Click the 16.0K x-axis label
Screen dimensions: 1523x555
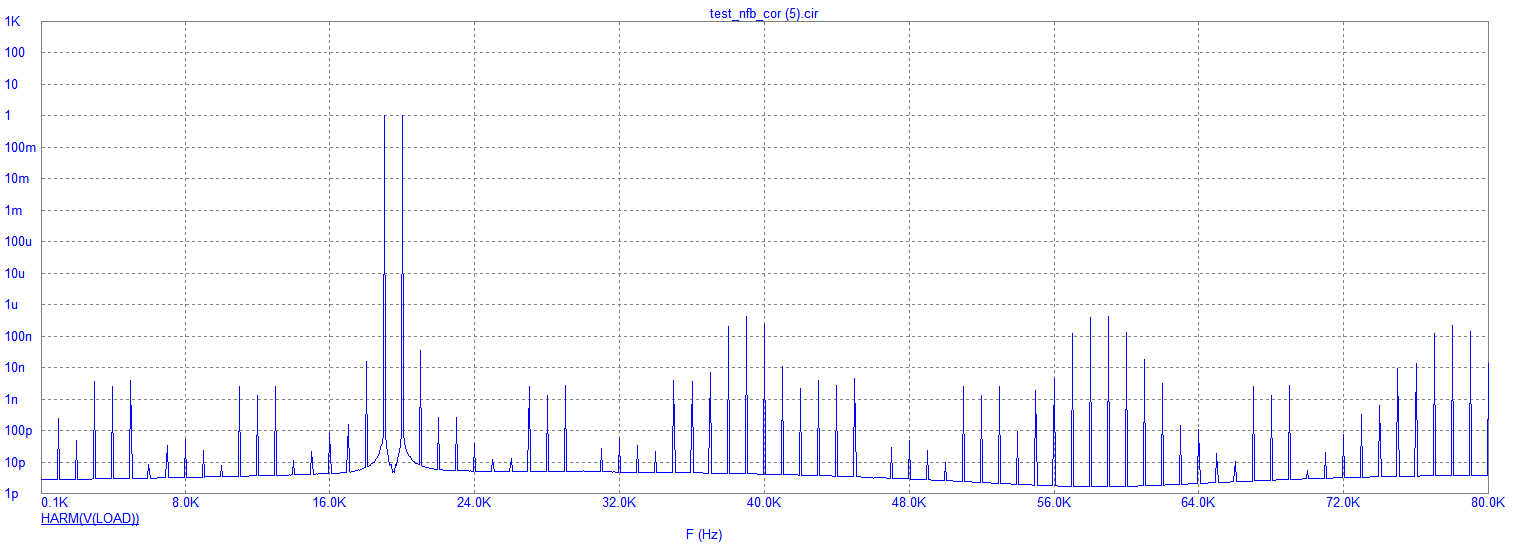click(329, 502)
